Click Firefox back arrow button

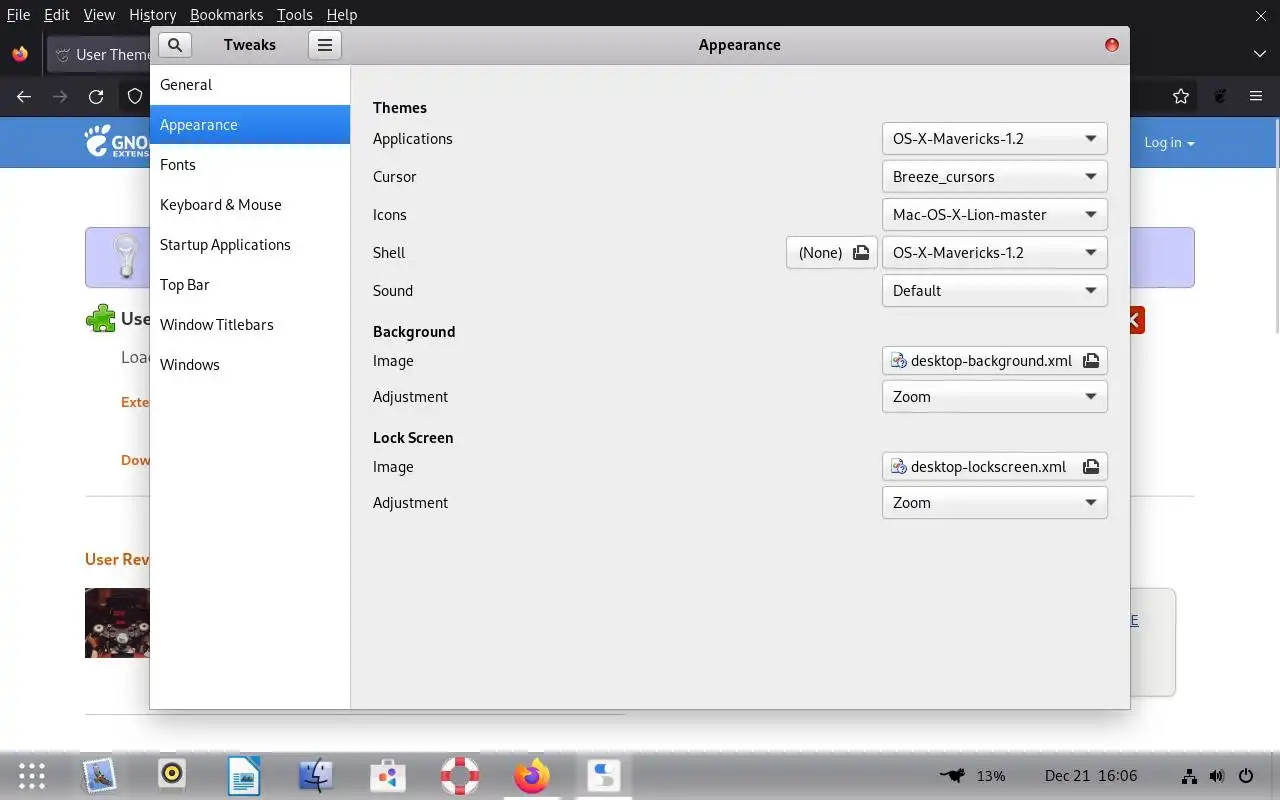24,97
